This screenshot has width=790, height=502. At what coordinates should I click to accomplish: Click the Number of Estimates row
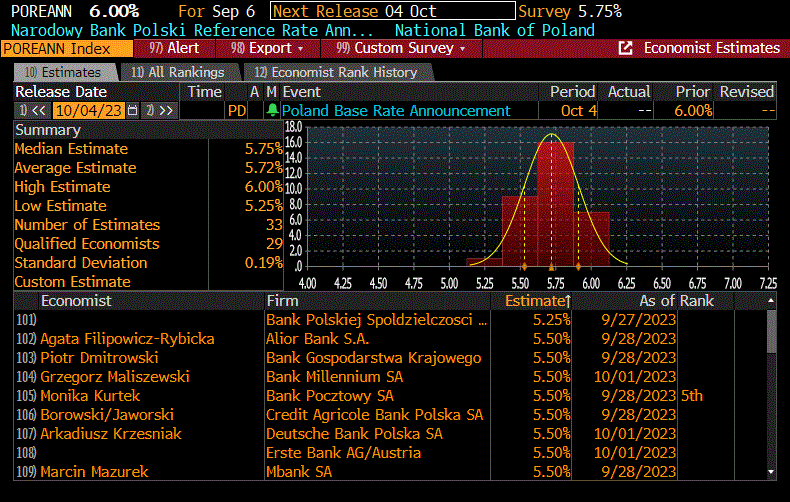click(x=148, y=225)
